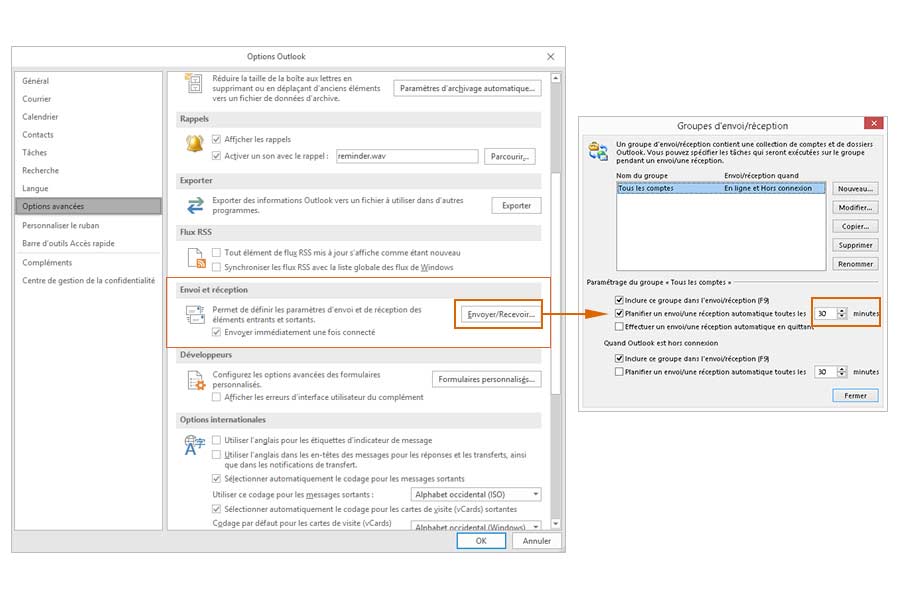
Task: Click the reminder.wav sound field
Action: pos(407,156)
